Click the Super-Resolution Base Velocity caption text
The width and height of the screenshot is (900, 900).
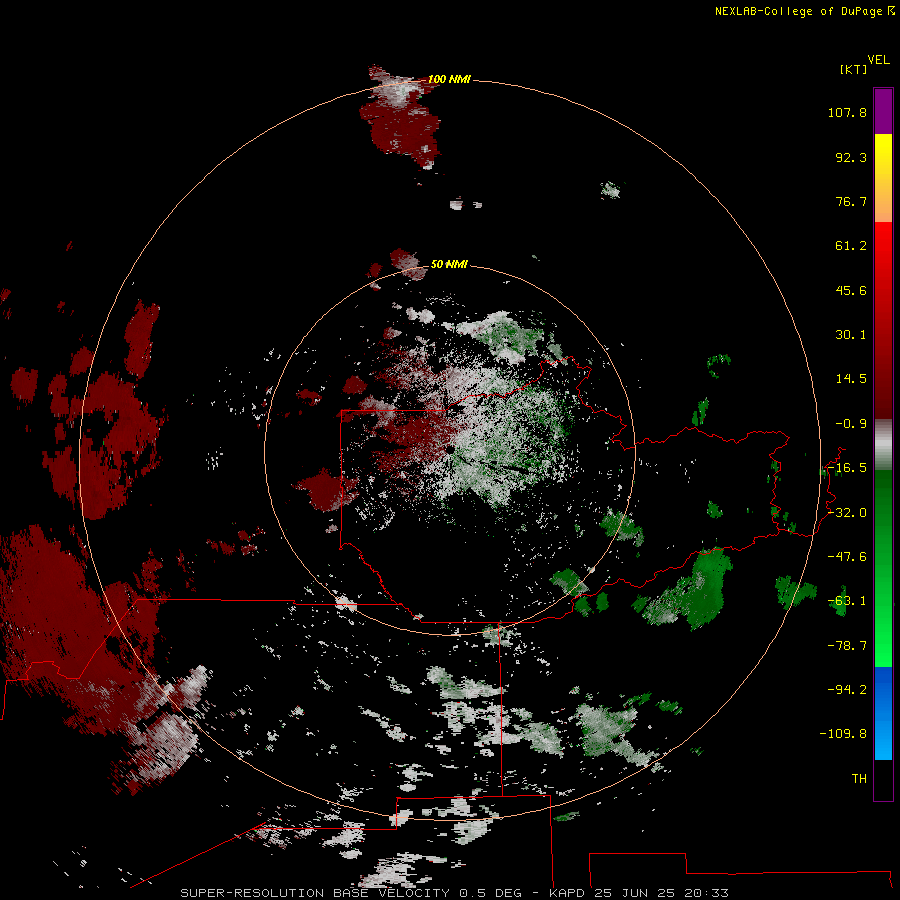point(454,893)
